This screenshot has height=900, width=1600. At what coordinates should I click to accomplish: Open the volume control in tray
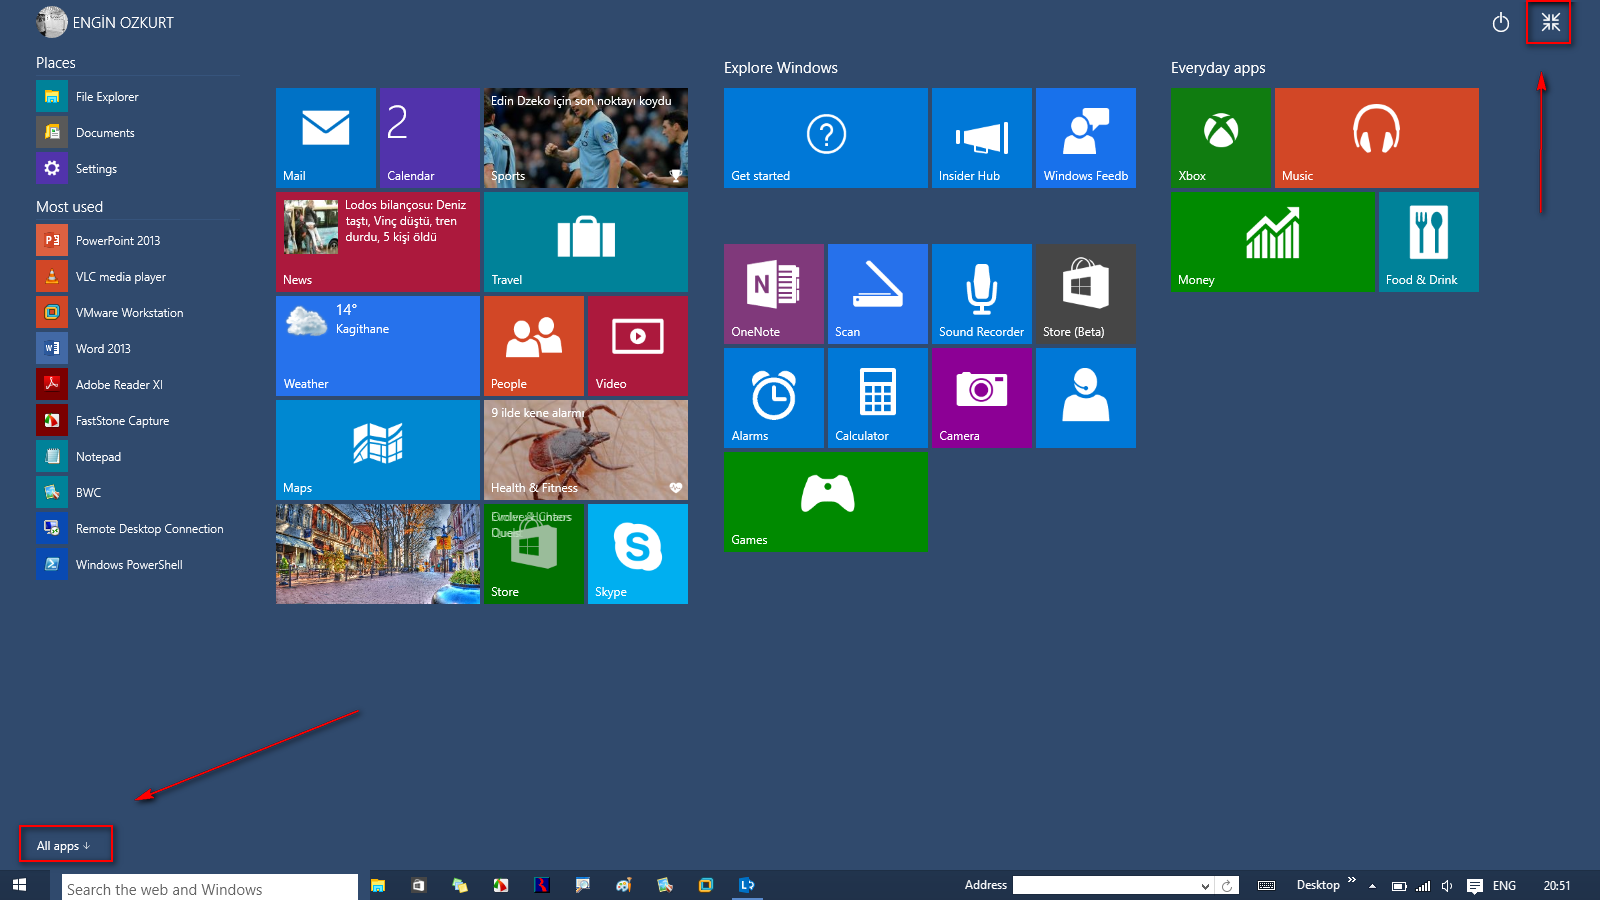point(1447,886)
